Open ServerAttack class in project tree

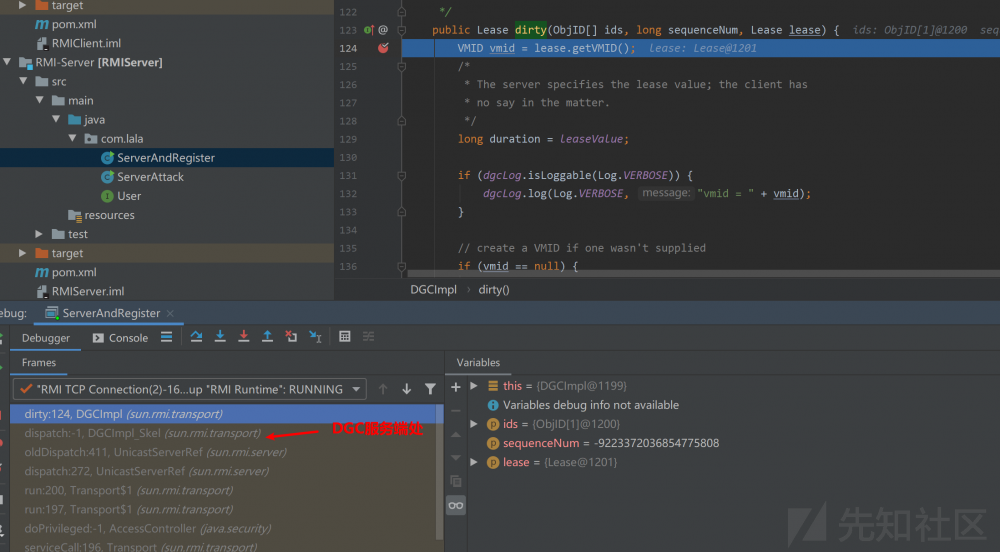150,177
